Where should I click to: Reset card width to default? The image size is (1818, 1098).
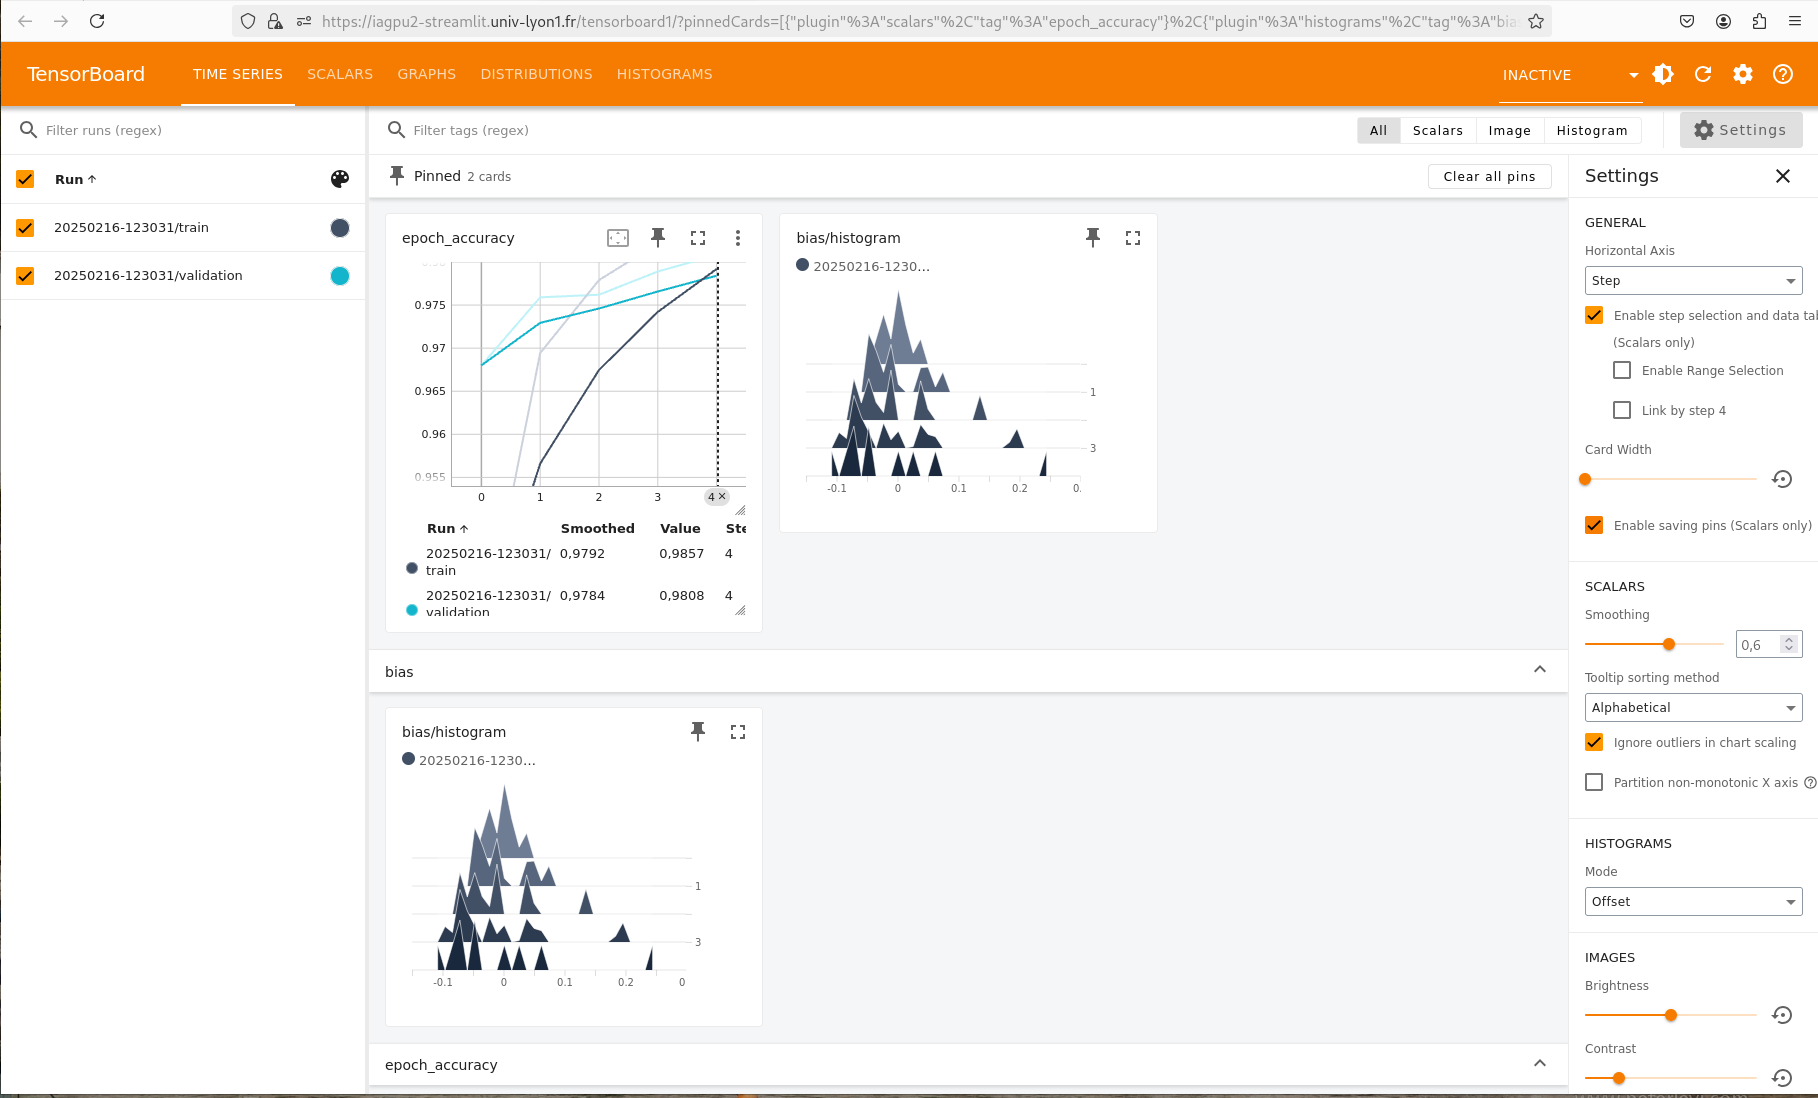[x=1782, y=479]
